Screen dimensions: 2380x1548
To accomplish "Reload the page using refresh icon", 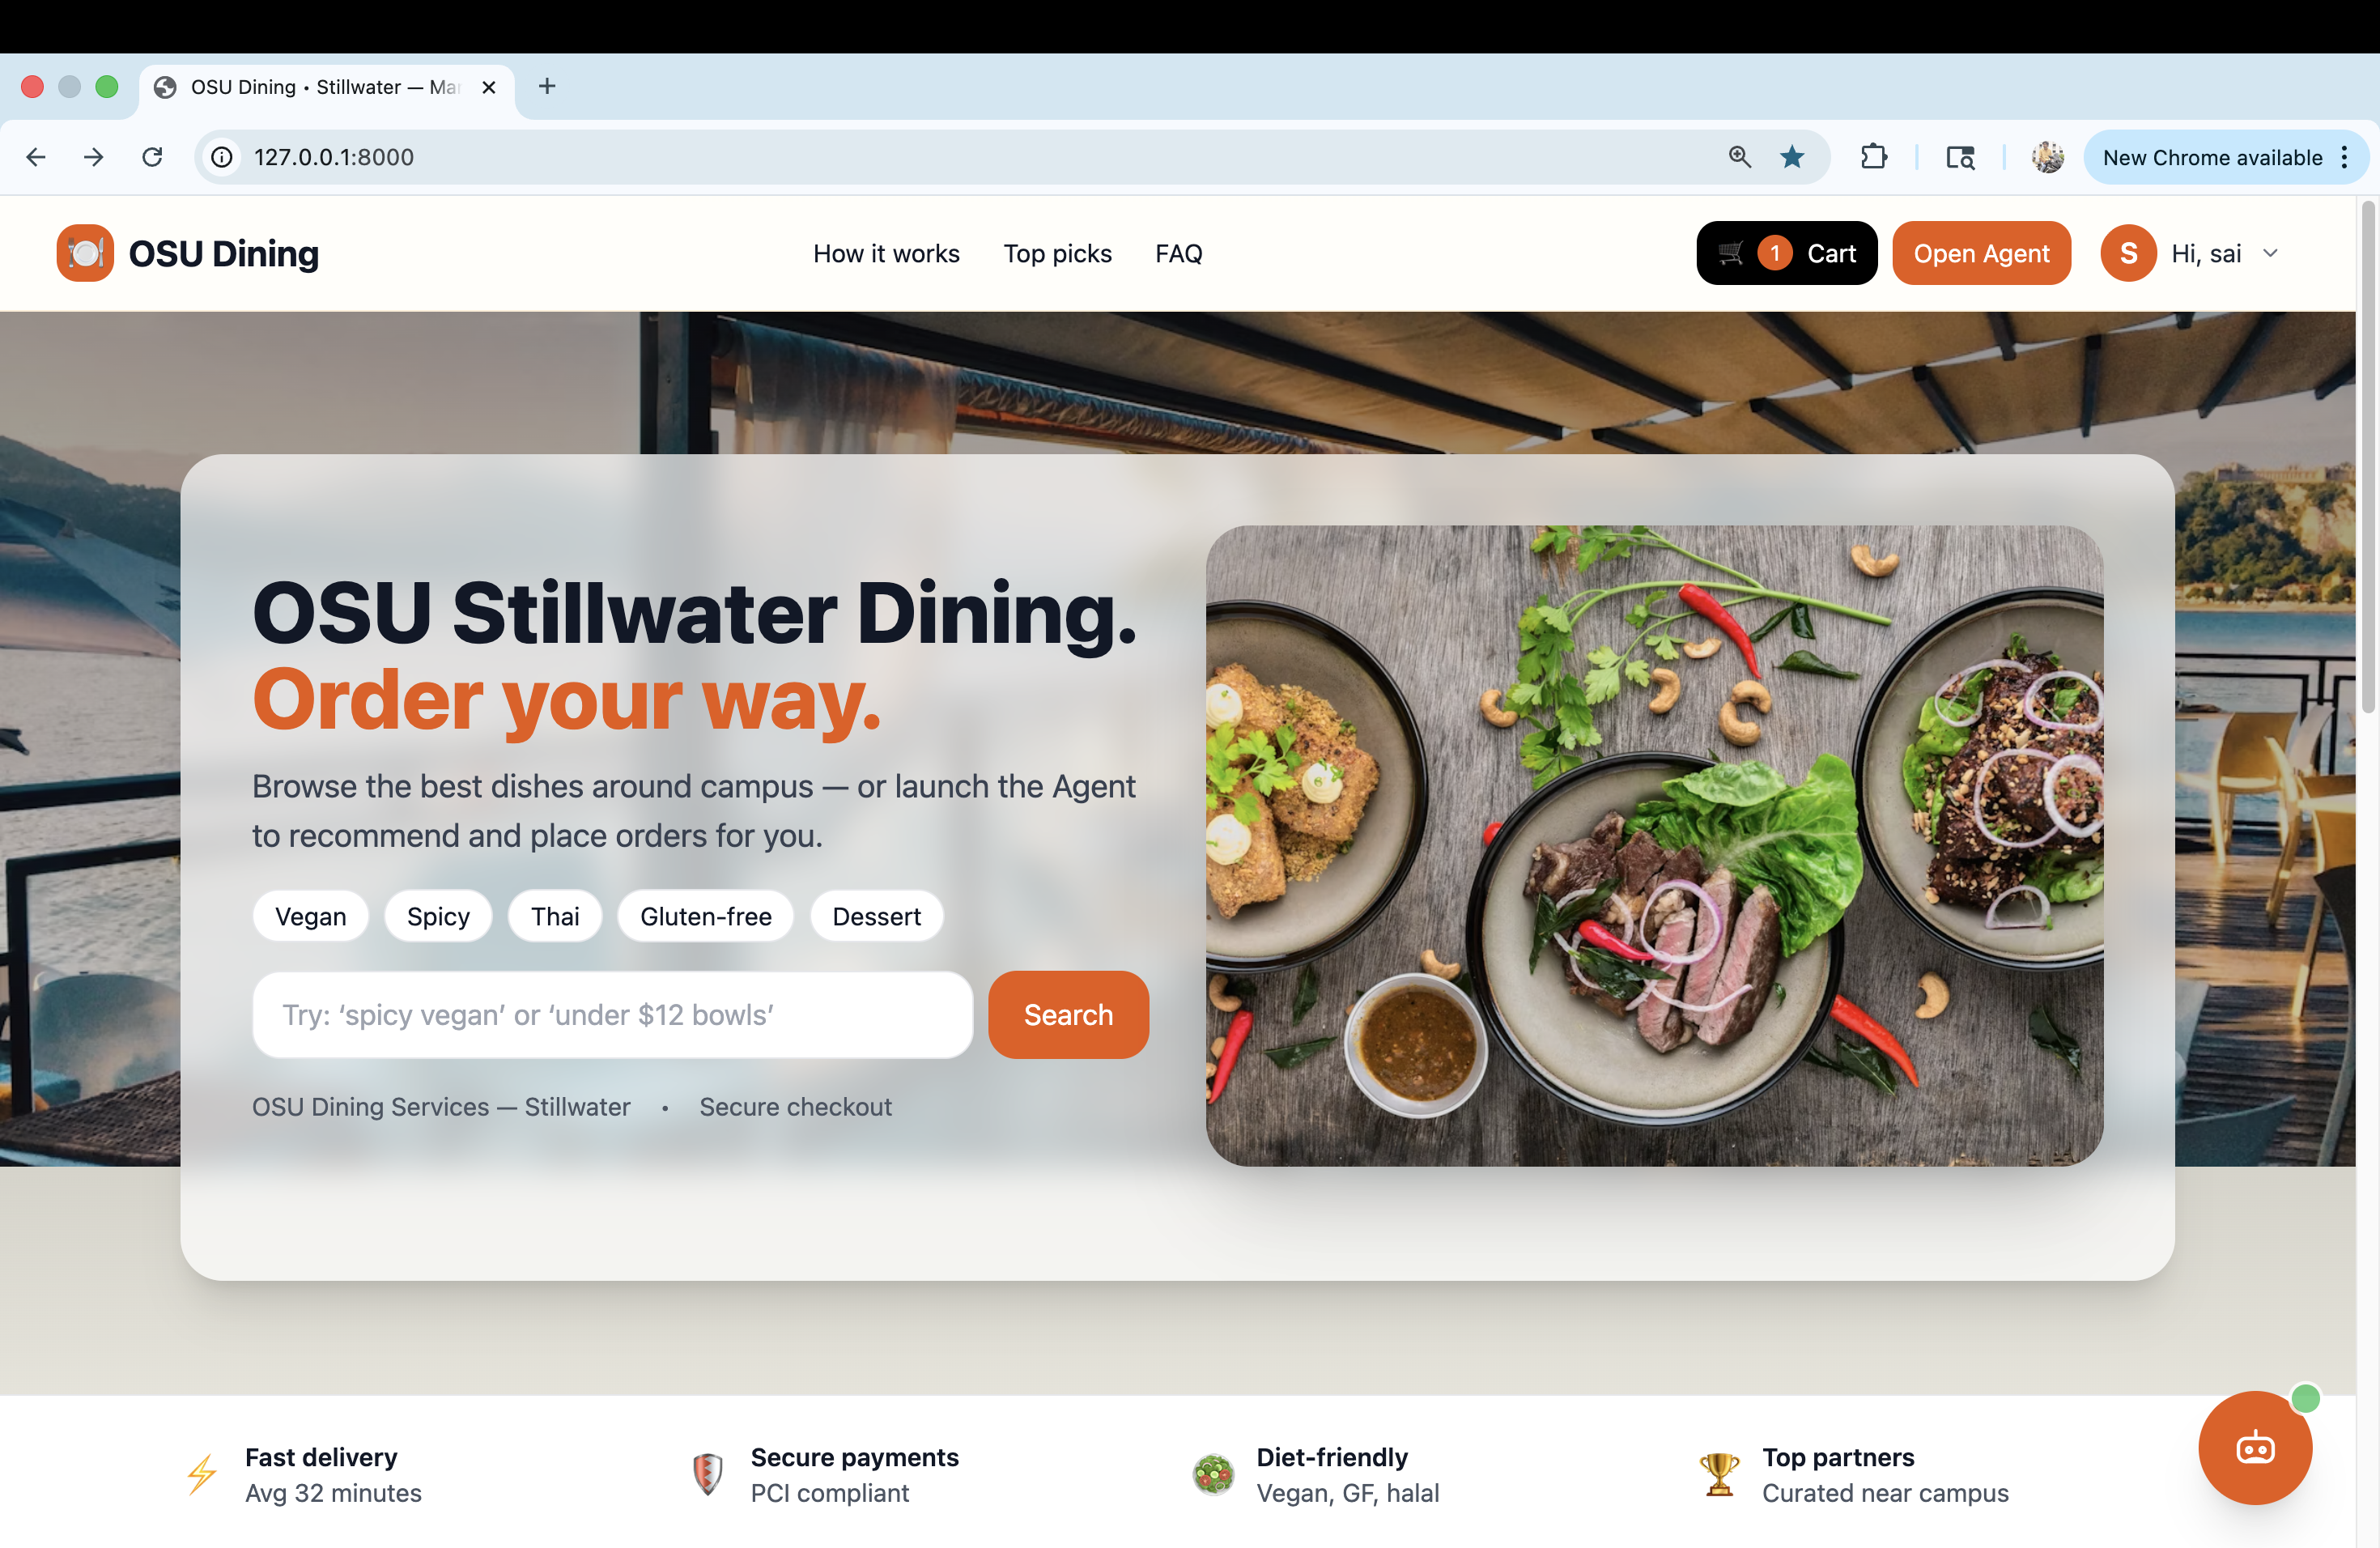I will (x=152, y=157).
